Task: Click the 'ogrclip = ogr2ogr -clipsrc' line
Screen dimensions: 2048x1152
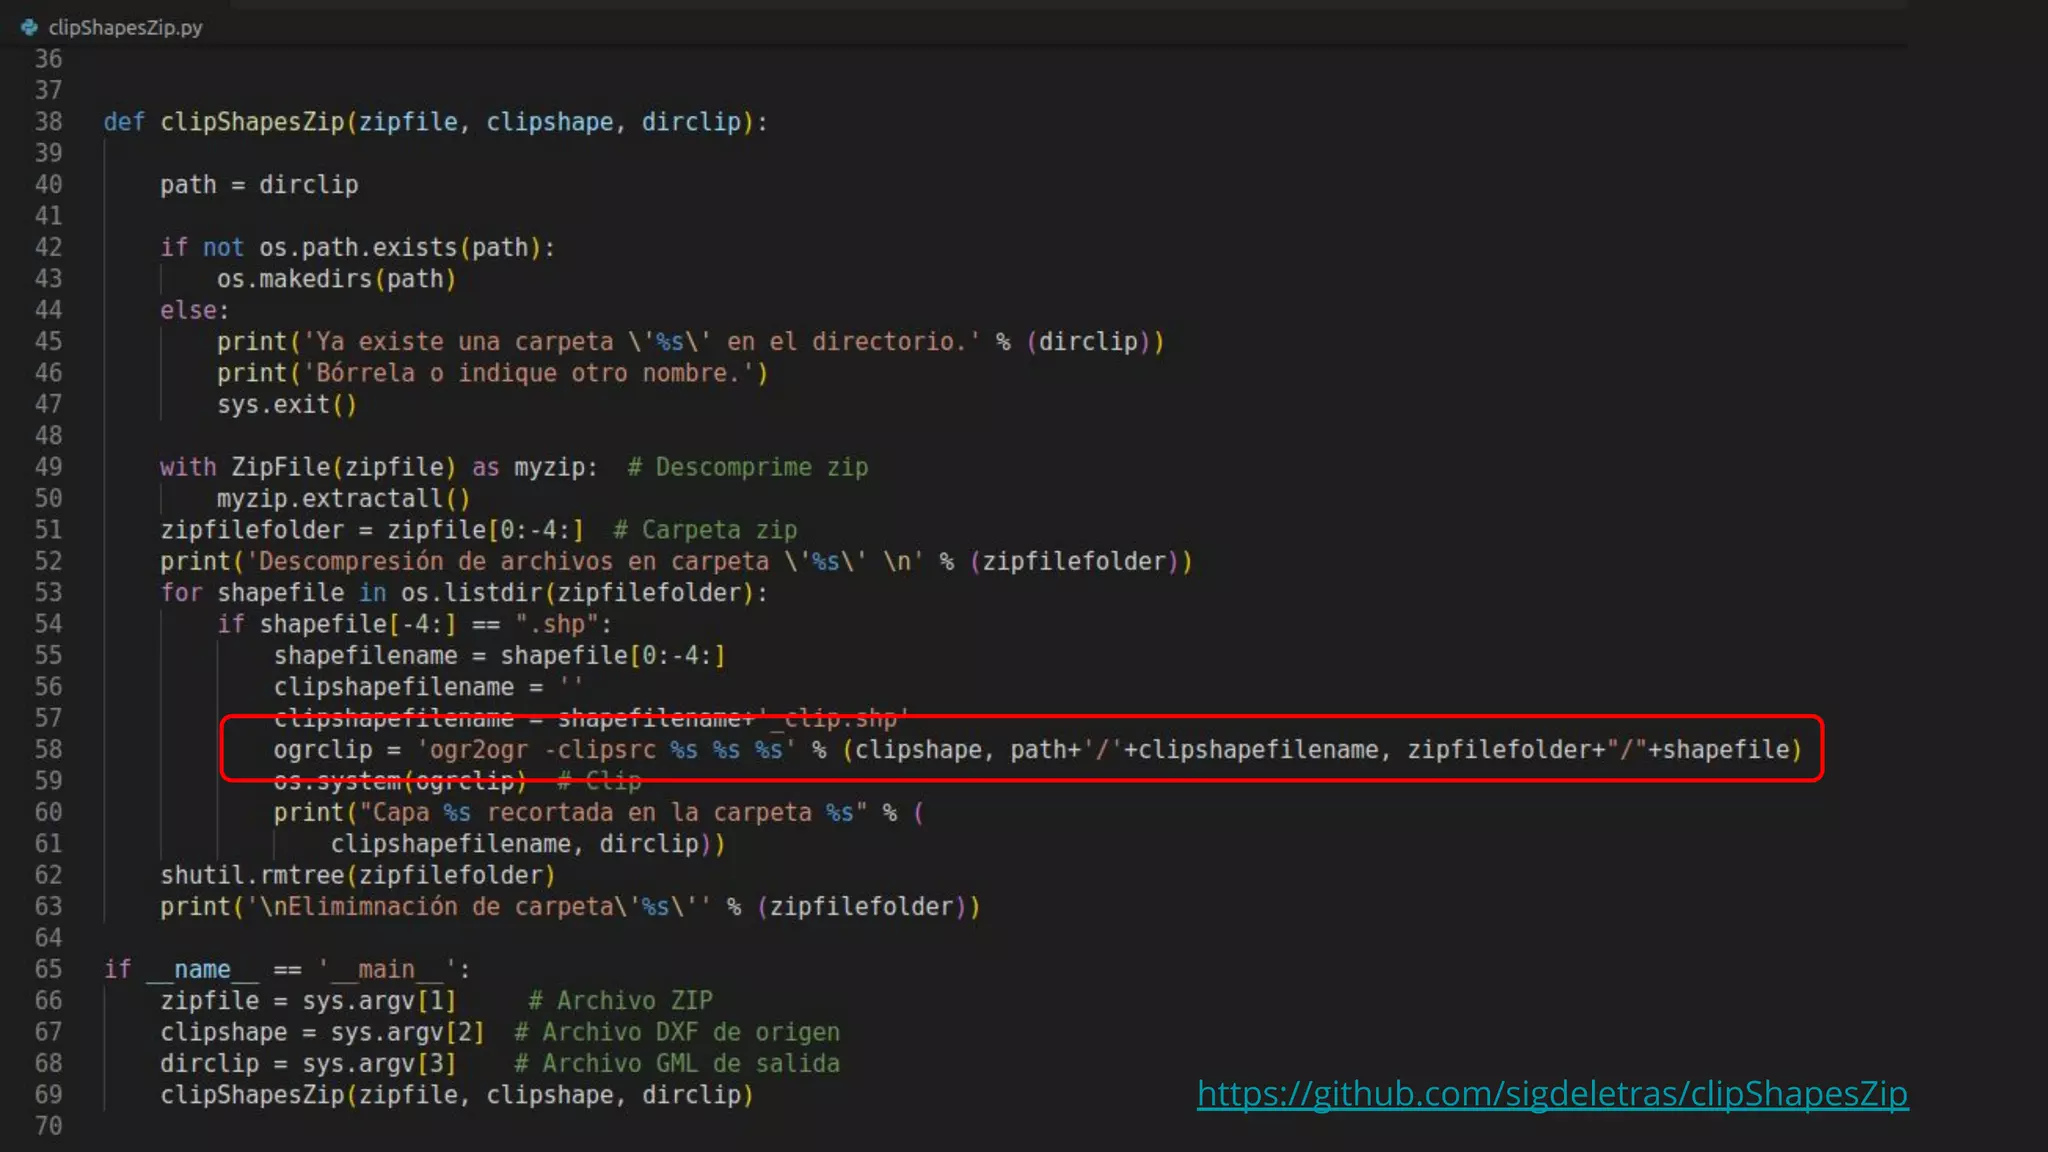Action: pos(1037,750)
